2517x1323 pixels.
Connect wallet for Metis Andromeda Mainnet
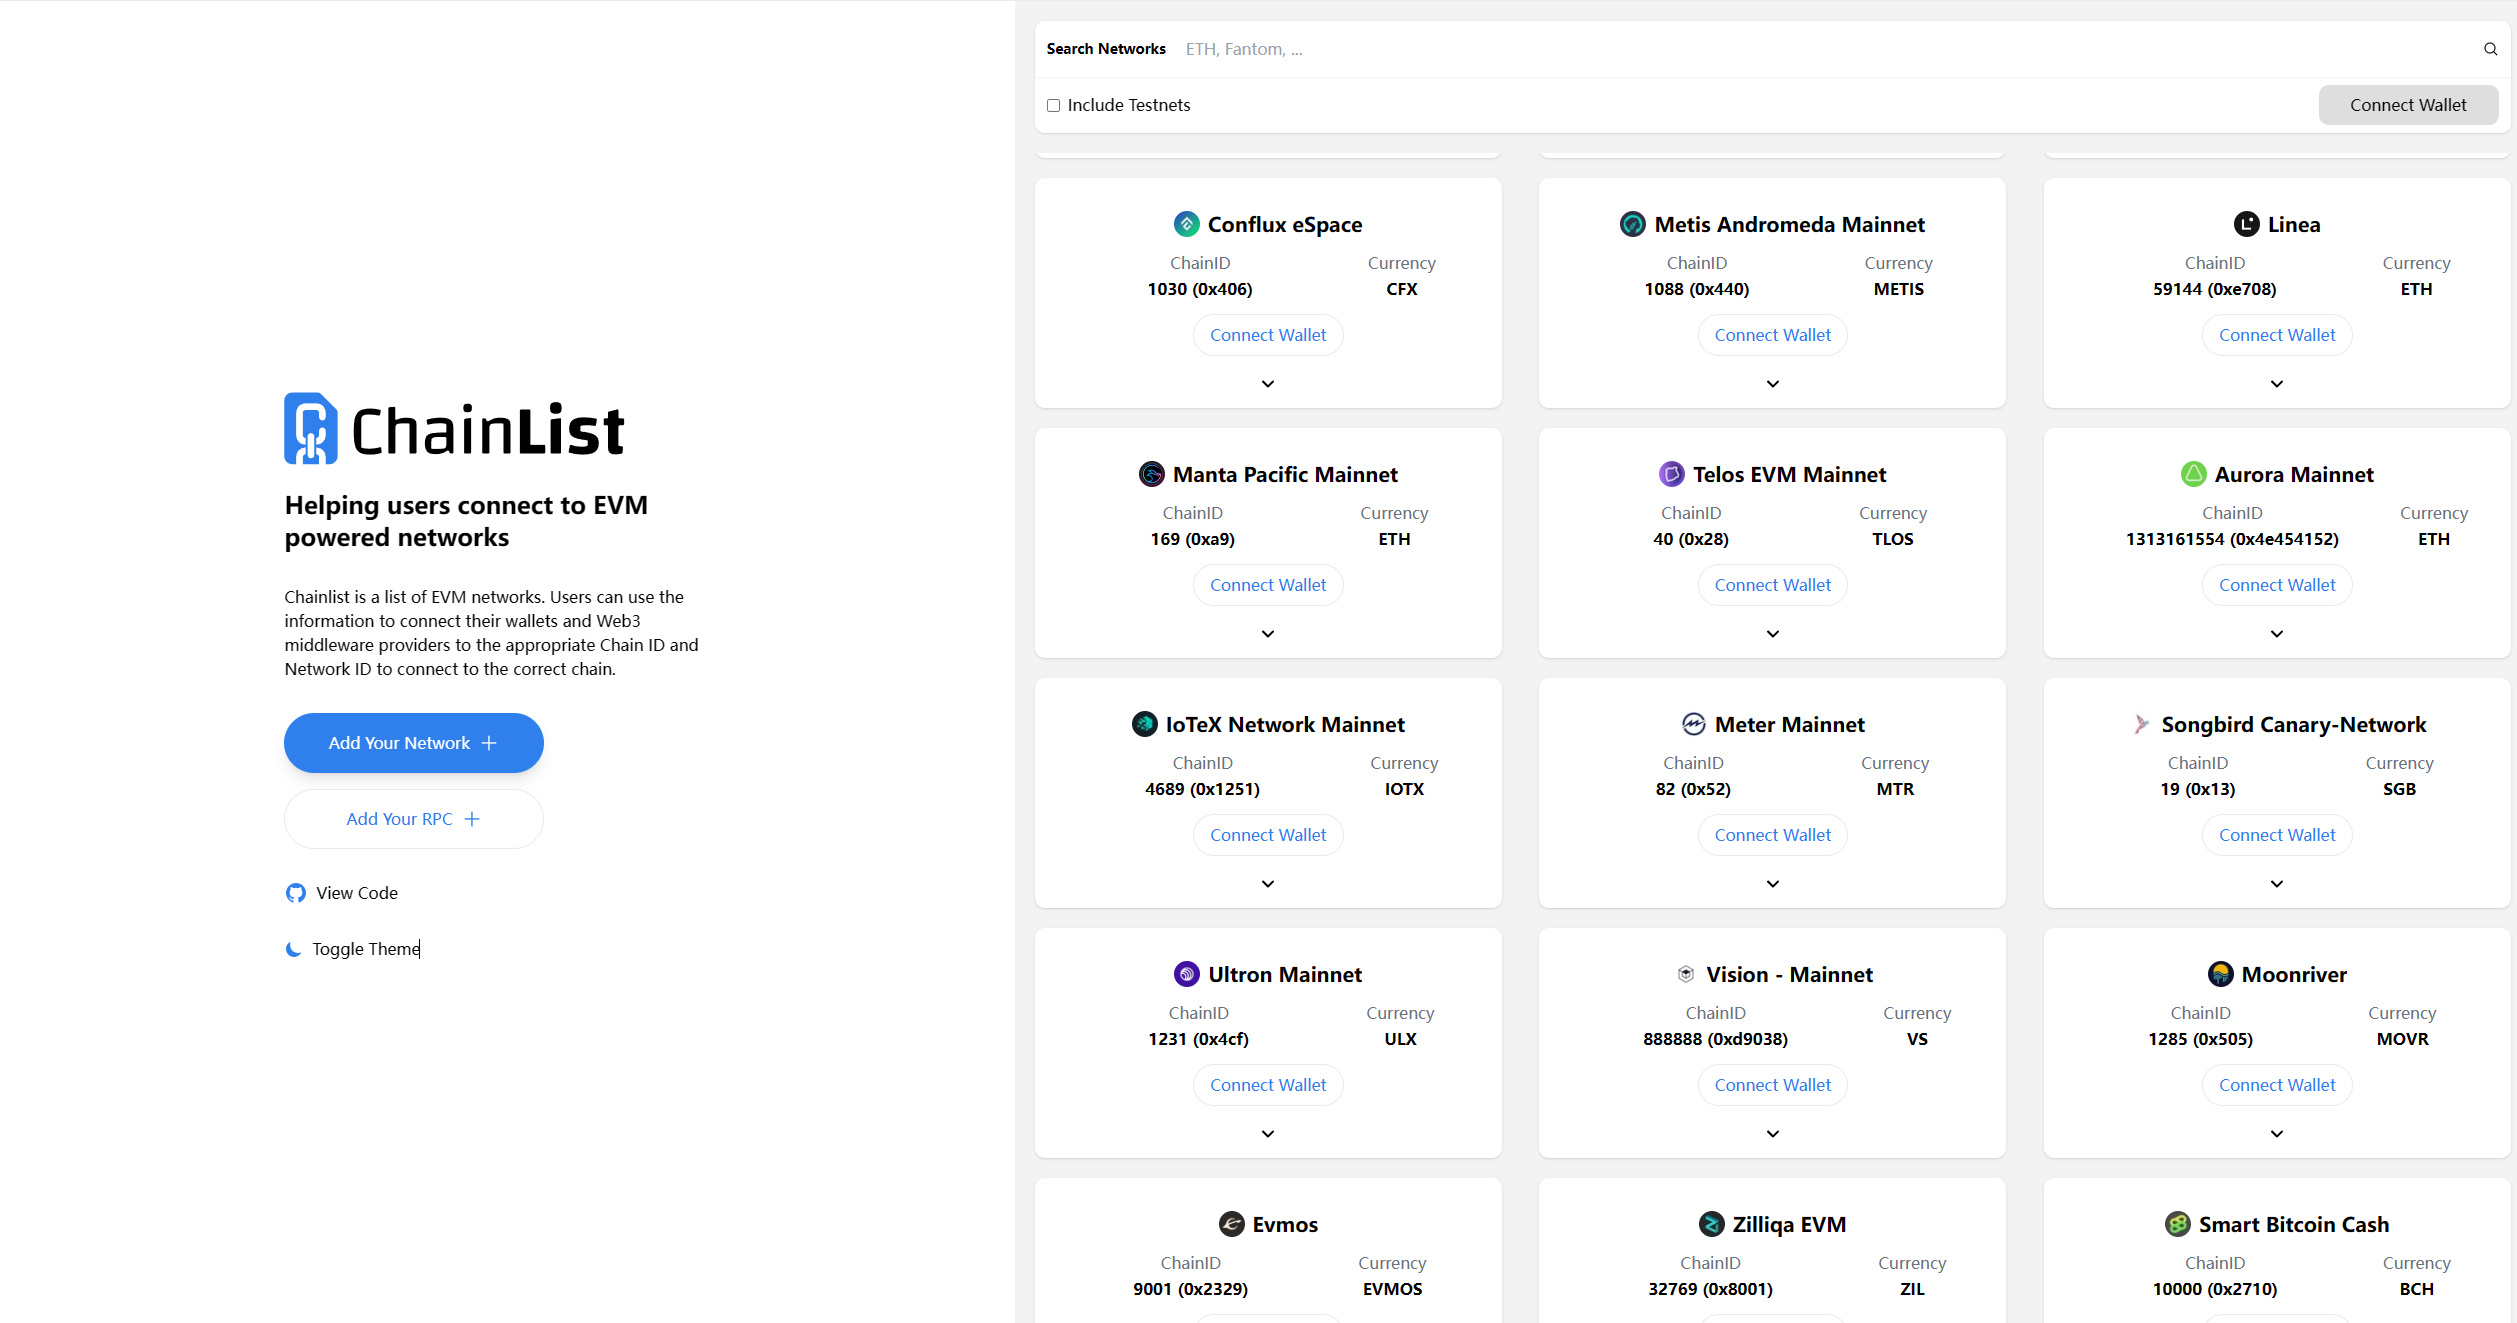click(1772, 335)
